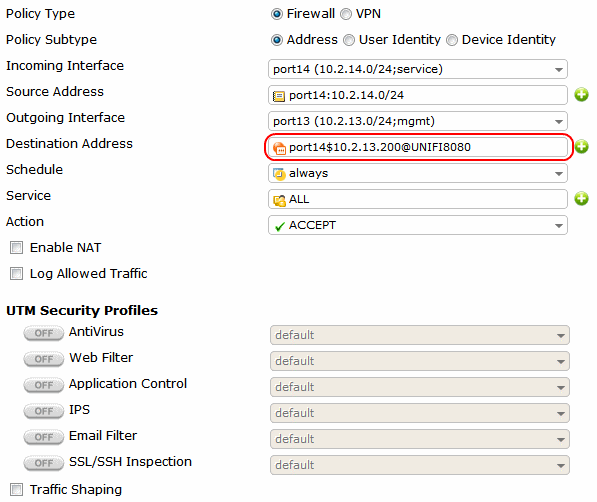The image size is (597, 502).
Task: Tick the Traffic Shaping checkbox
Action: [16, 489]
